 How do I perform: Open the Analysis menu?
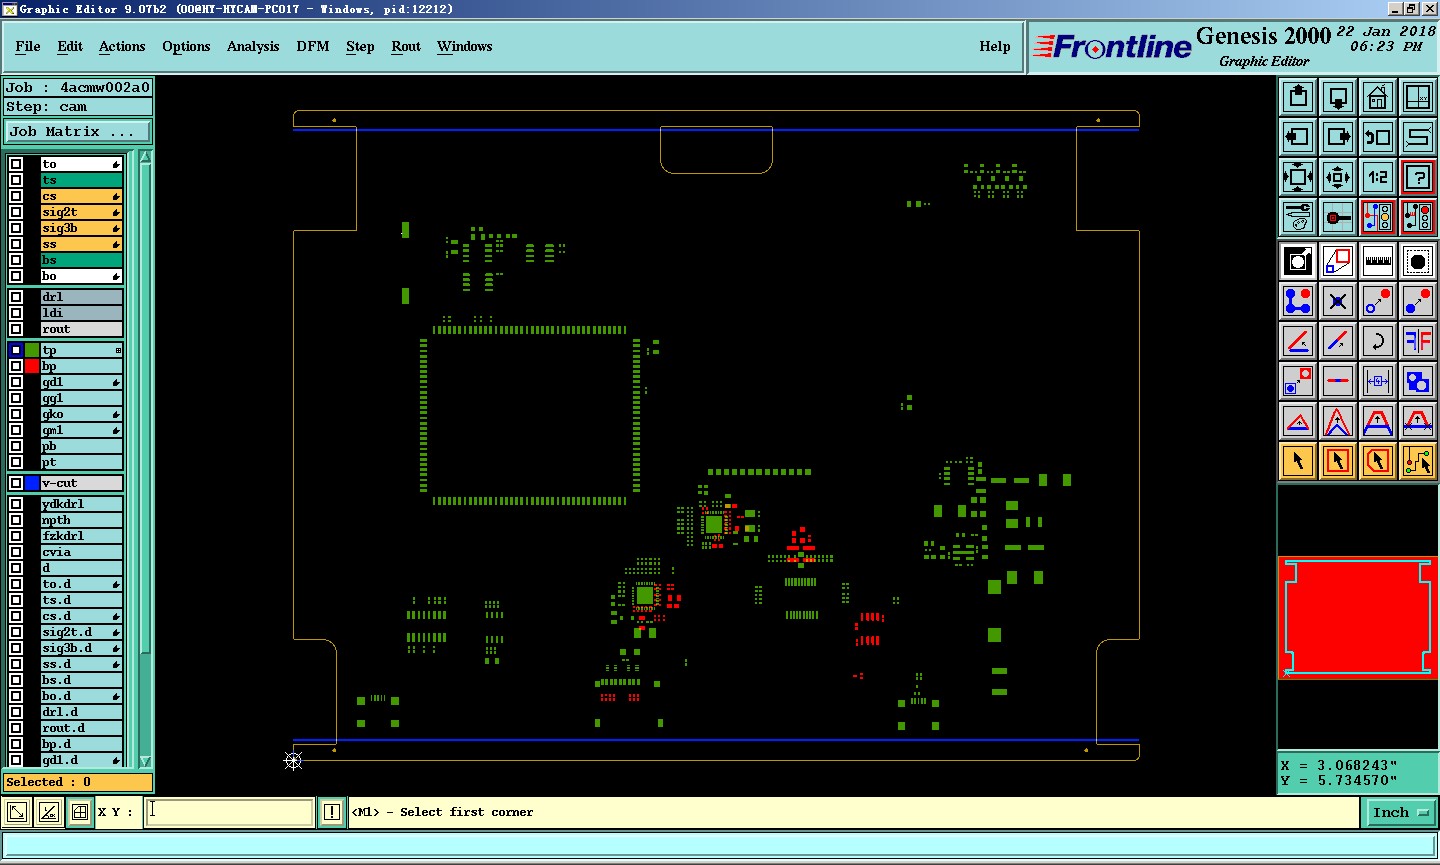click(x=253, y=46)
